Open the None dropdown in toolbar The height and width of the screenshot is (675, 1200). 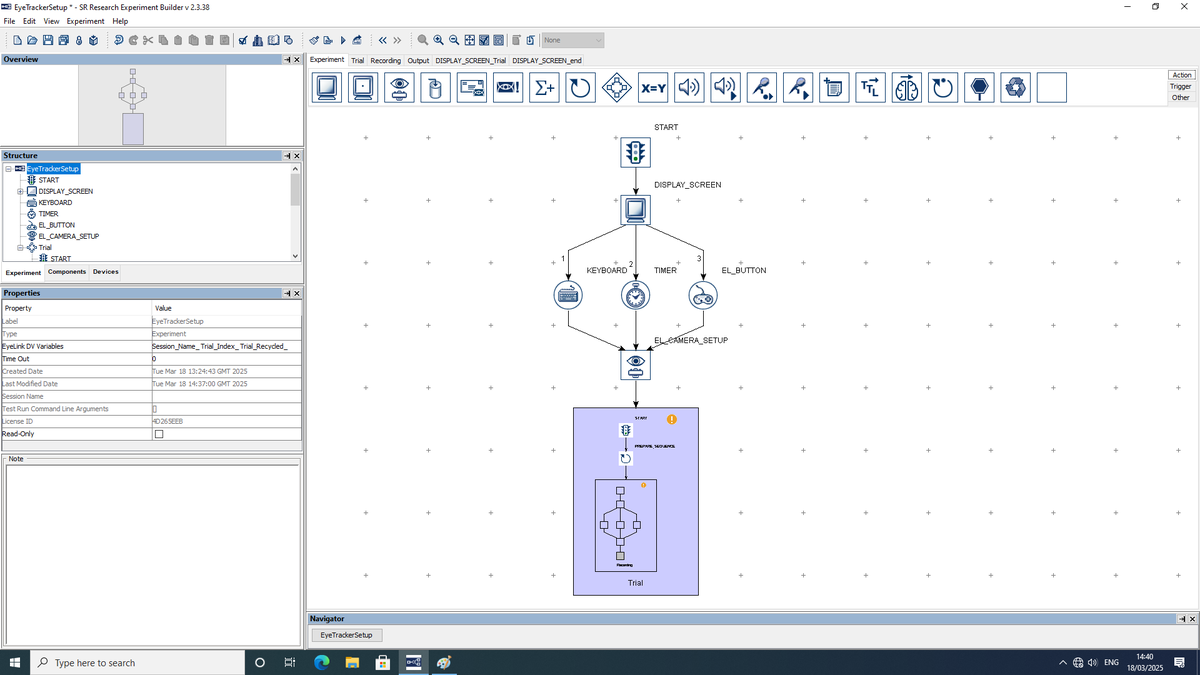[572, 40]
